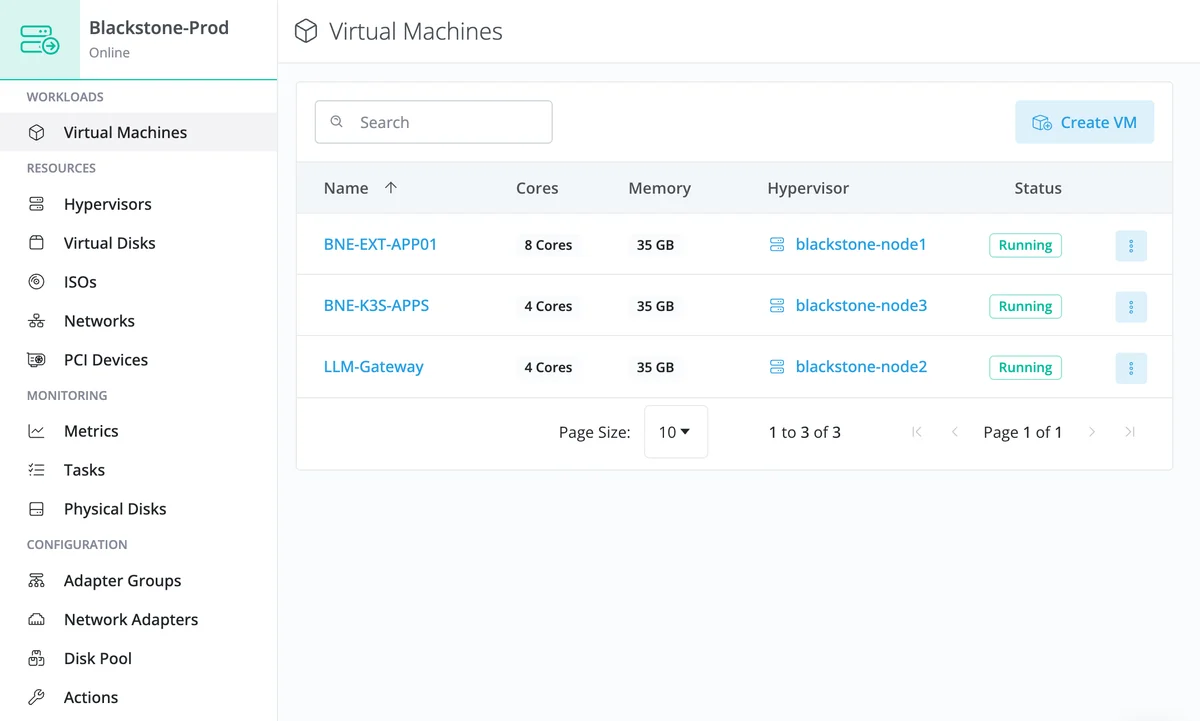The width and height of the screenshot is (1200, 721).
Task: Open the Page Size dropdown
Action: tap(676, 432)
